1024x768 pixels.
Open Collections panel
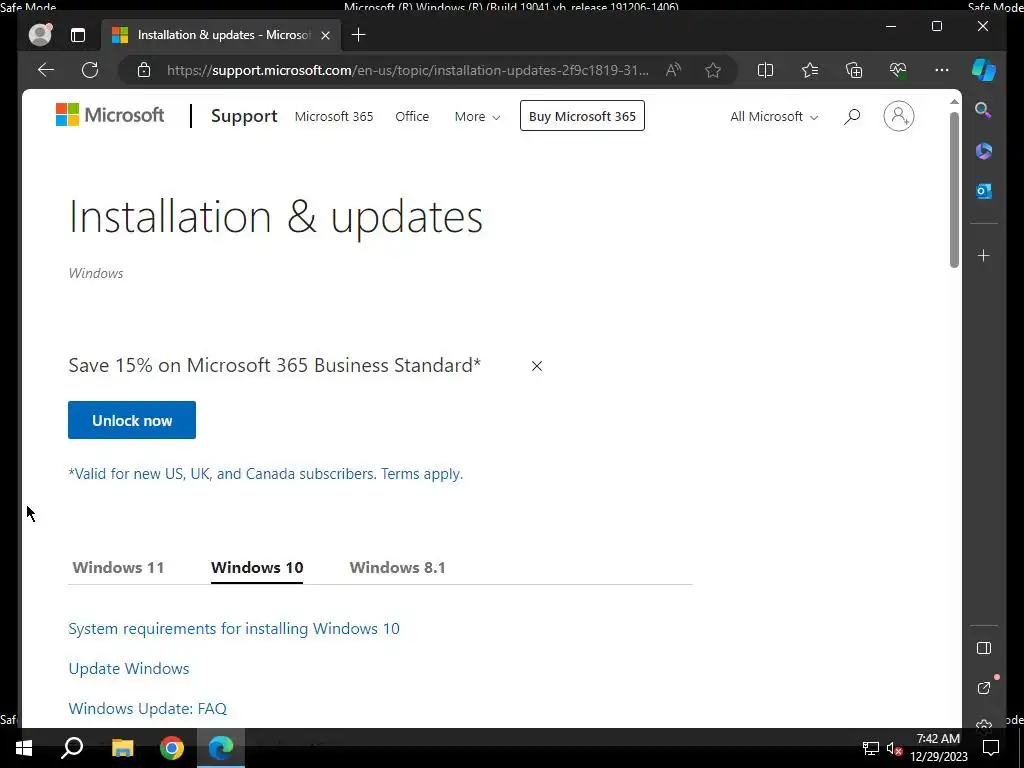tap(854, 70)
